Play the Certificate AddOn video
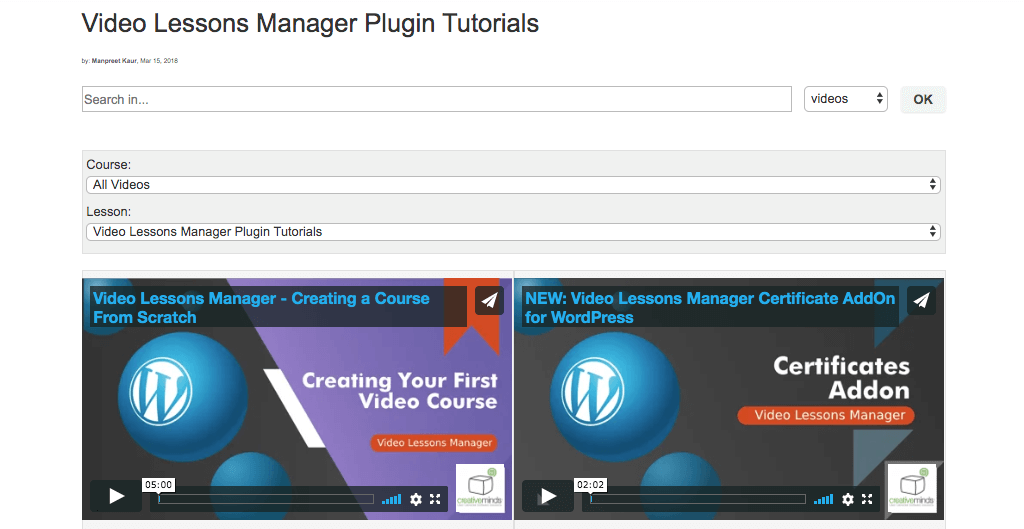1024x529 pixels. point(549,496)
